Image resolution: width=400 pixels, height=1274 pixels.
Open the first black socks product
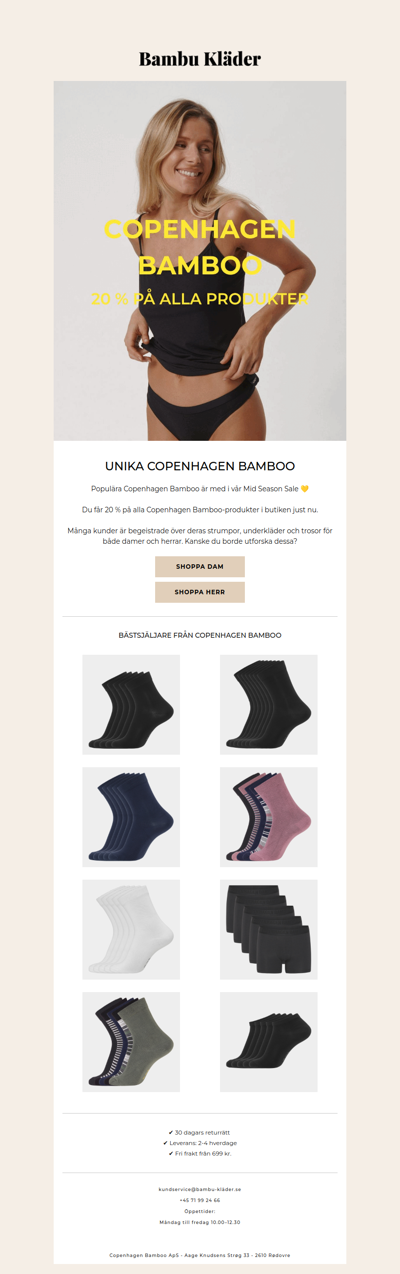click(x=131, y=705)
